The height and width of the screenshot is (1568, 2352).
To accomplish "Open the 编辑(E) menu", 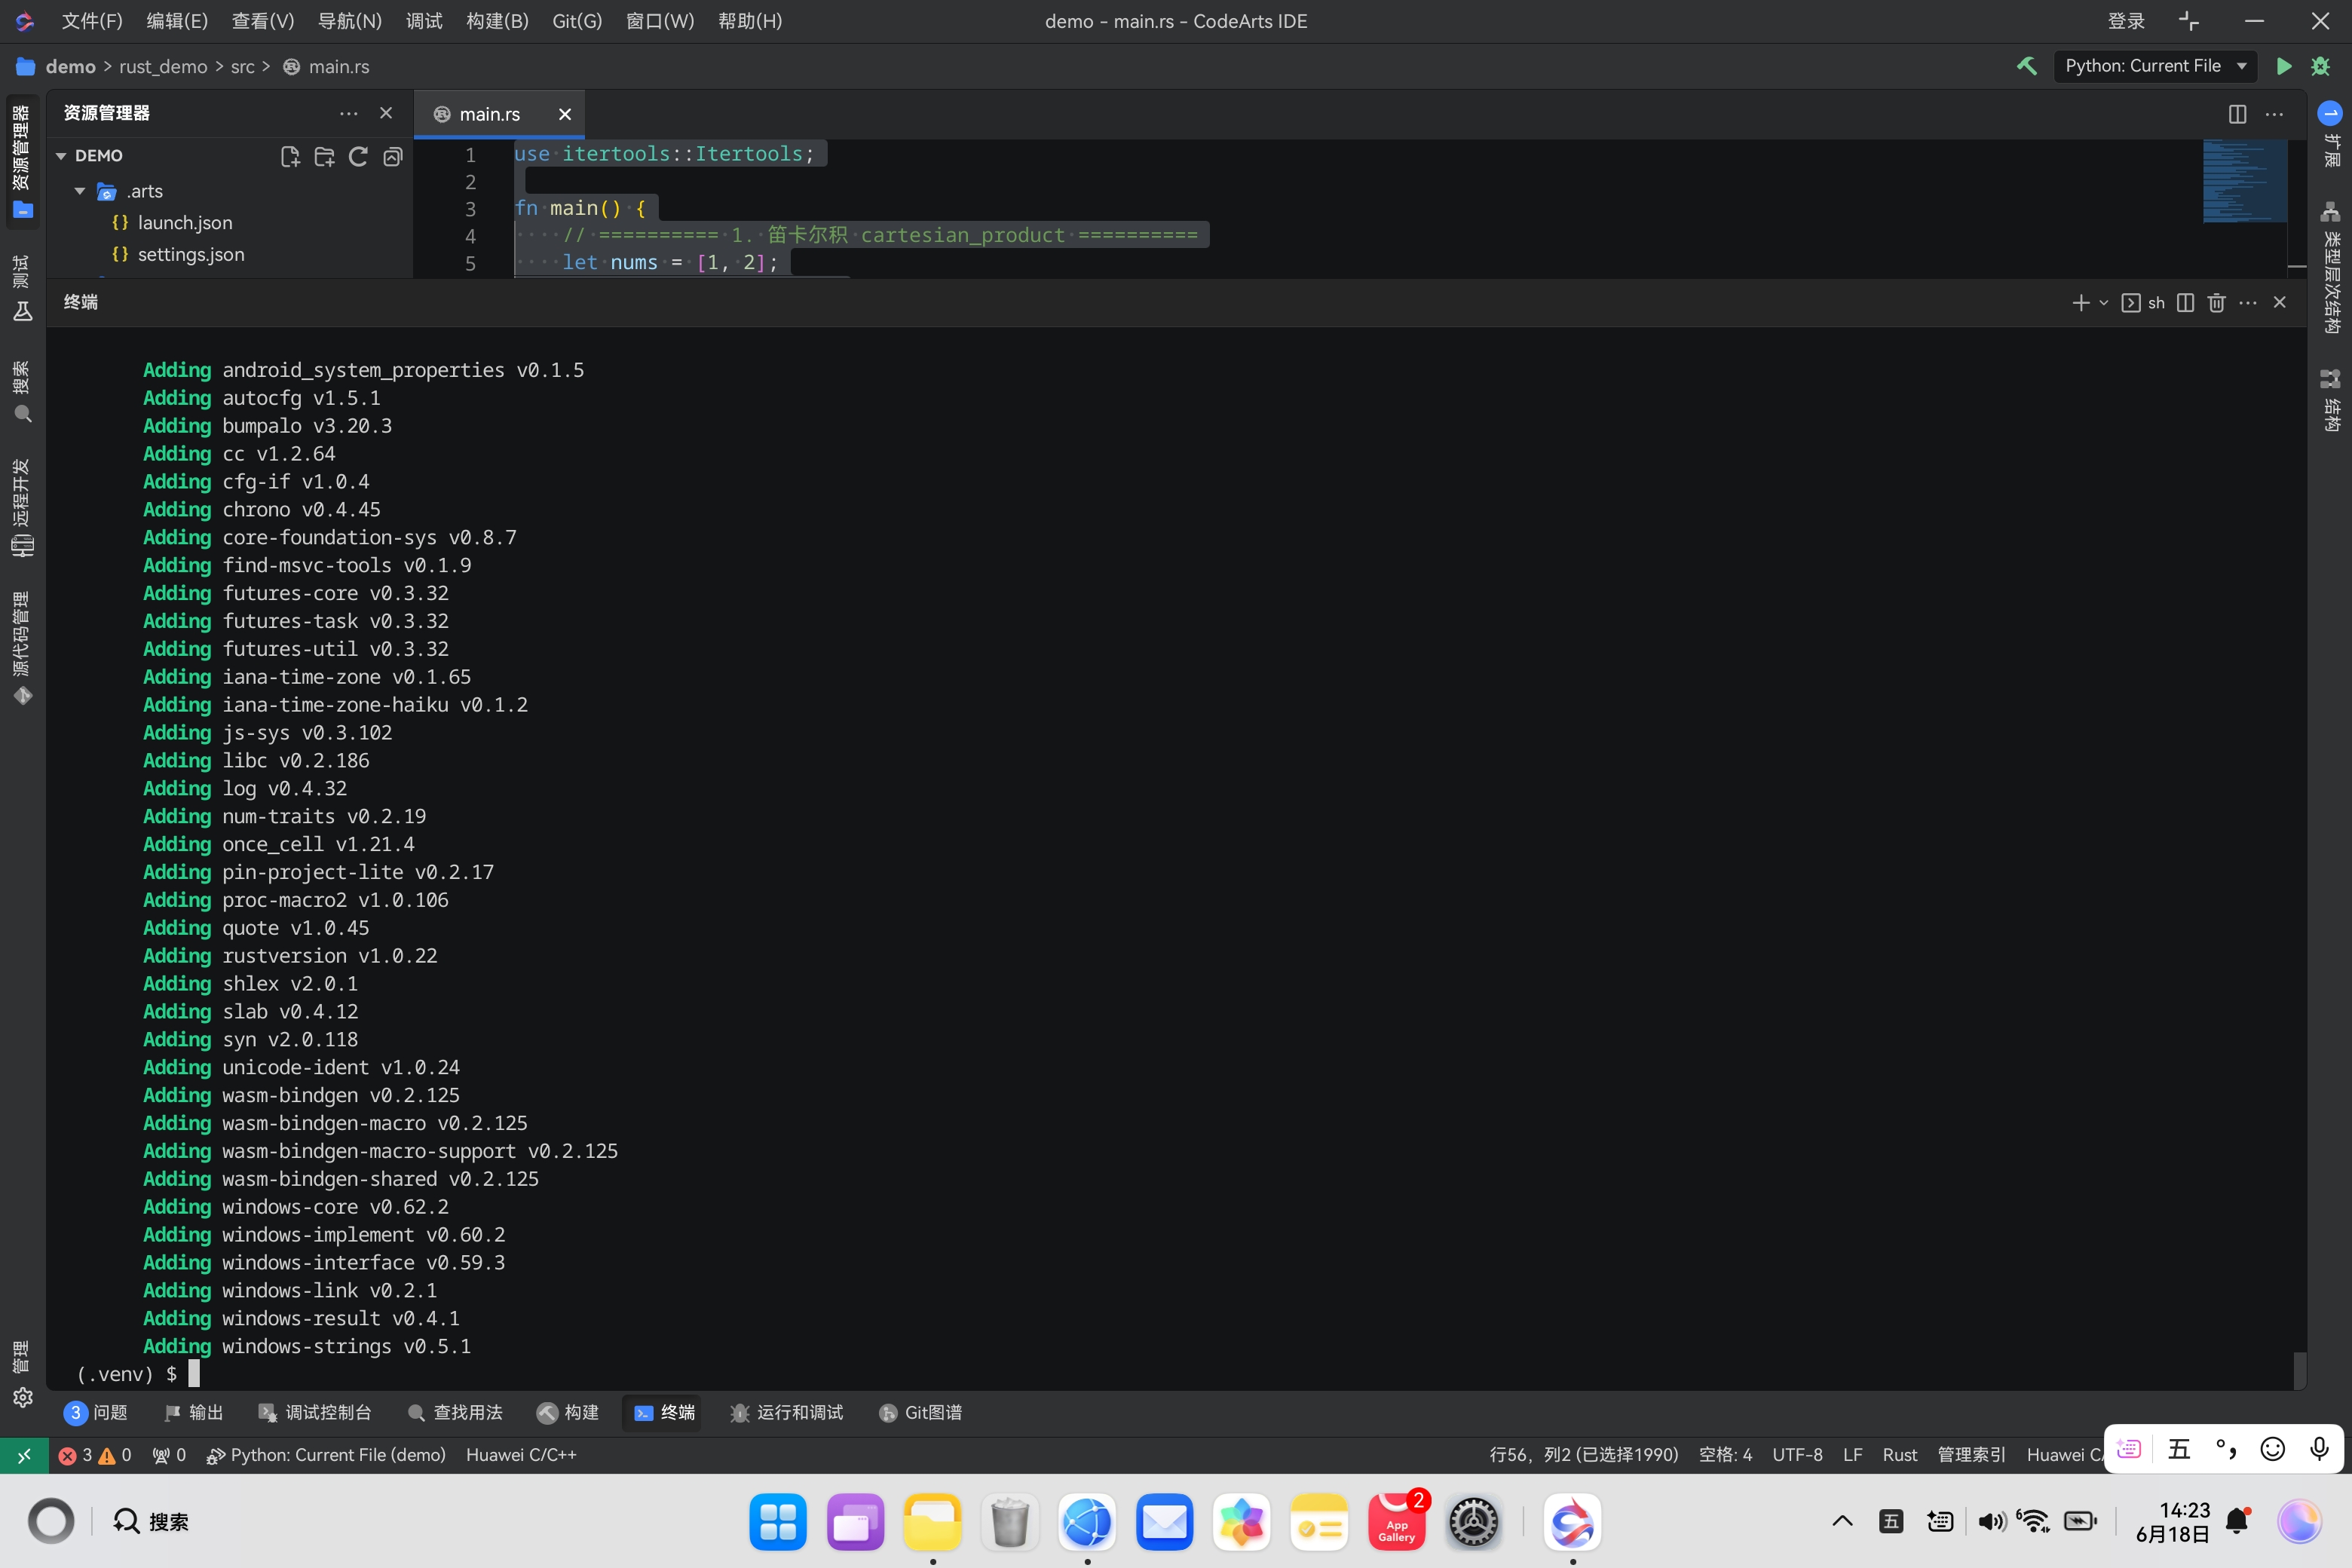I will (177, 21).
